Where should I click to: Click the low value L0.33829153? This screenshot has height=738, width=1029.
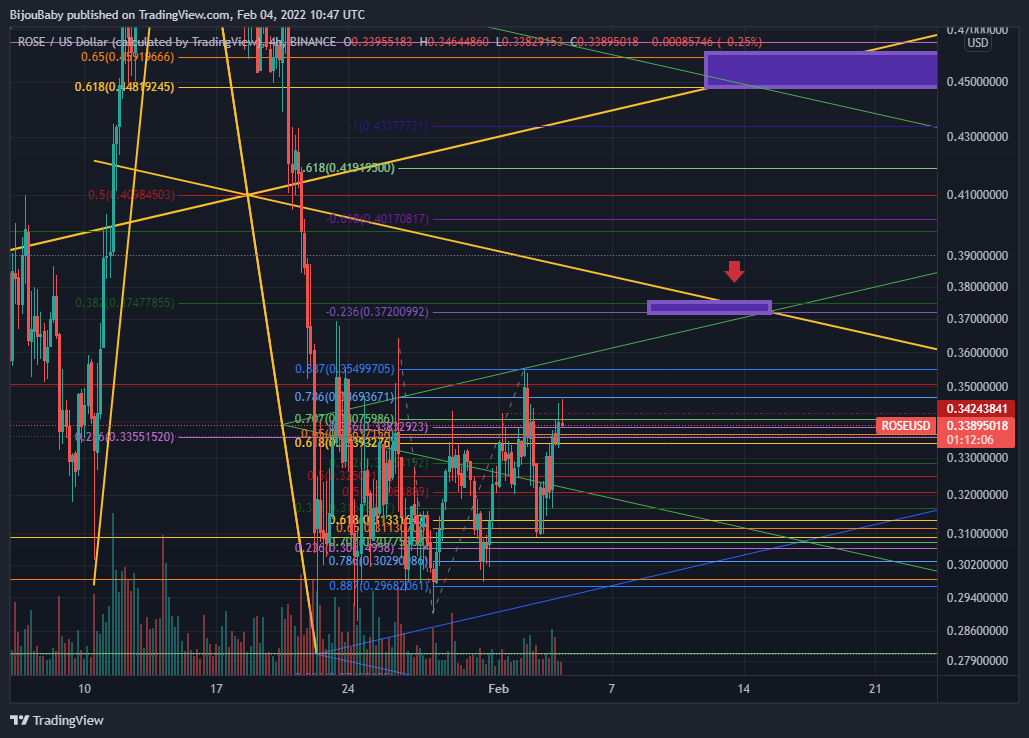[529, 41]
